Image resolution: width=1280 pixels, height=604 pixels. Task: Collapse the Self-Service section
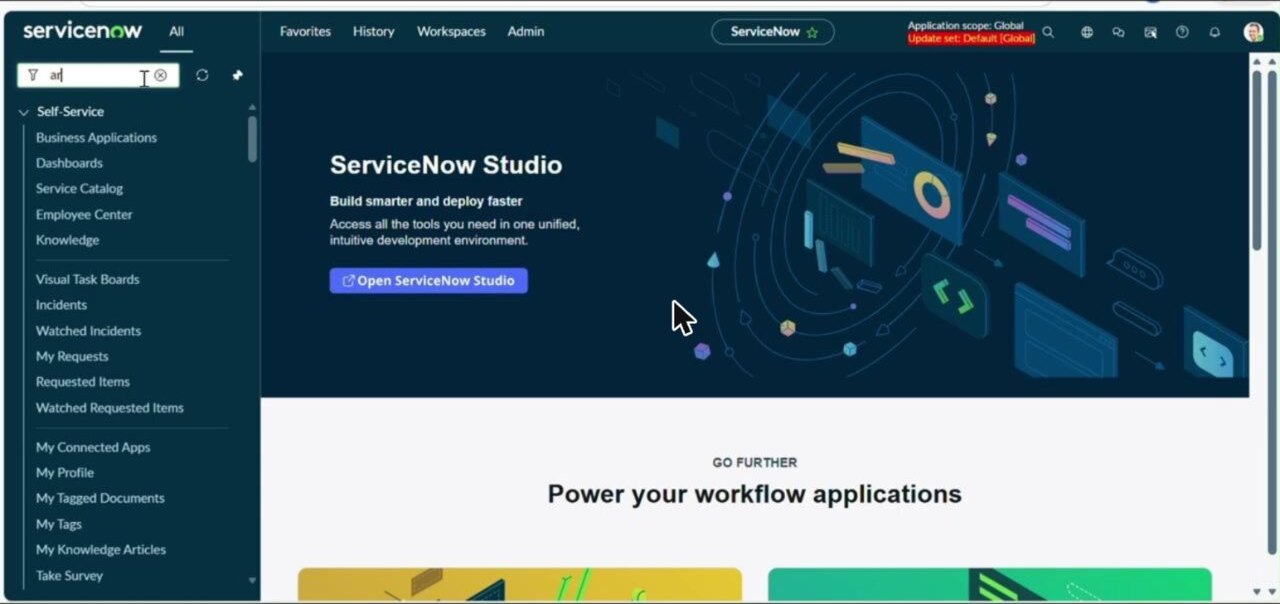click(23, 112)
